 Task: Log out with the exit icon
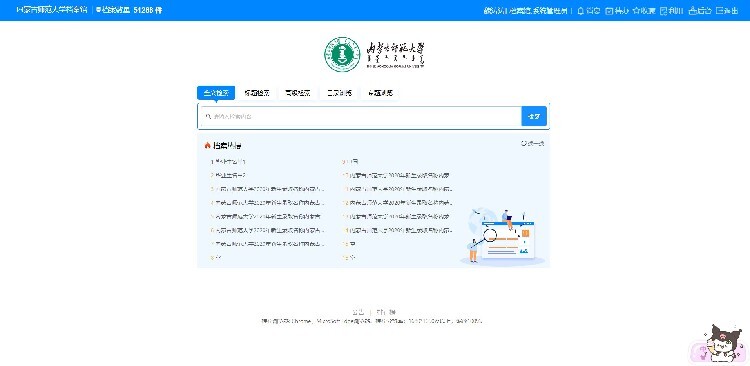tap(720, 11)
